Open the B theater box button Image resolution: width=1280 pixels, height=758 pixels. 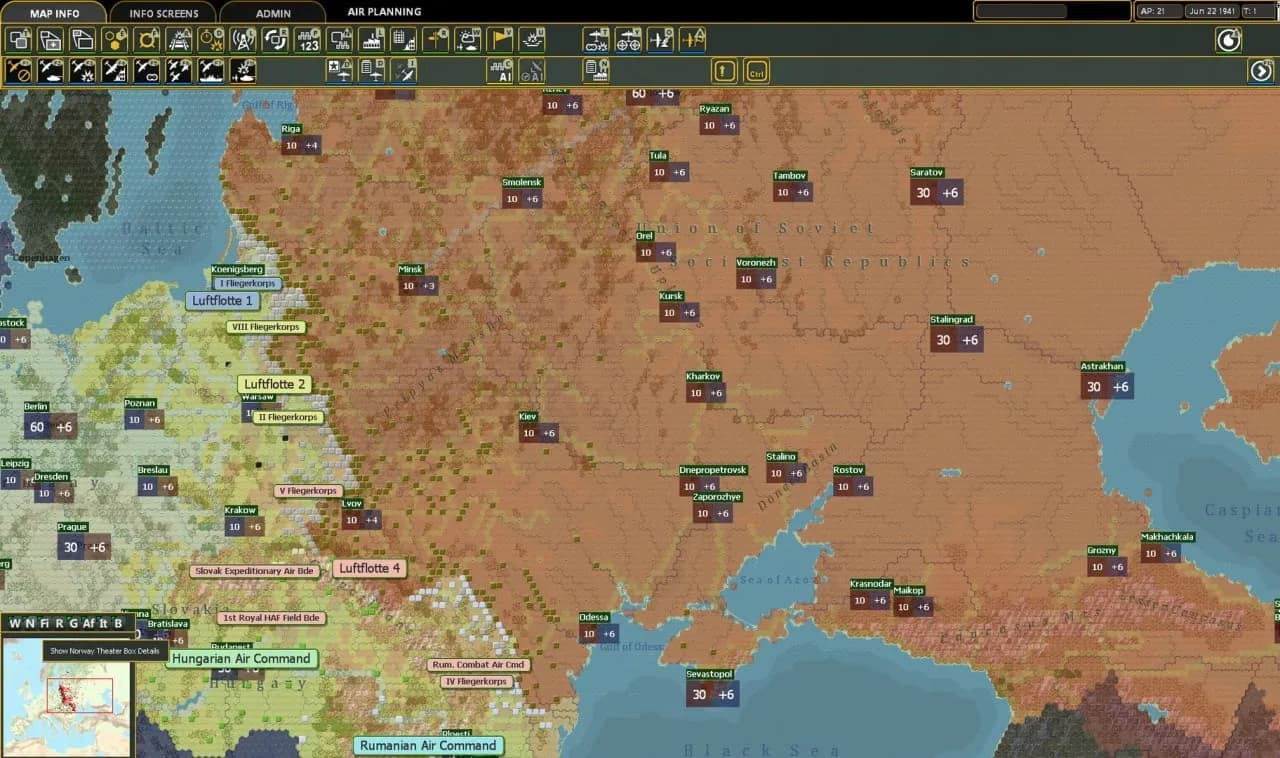118,623
